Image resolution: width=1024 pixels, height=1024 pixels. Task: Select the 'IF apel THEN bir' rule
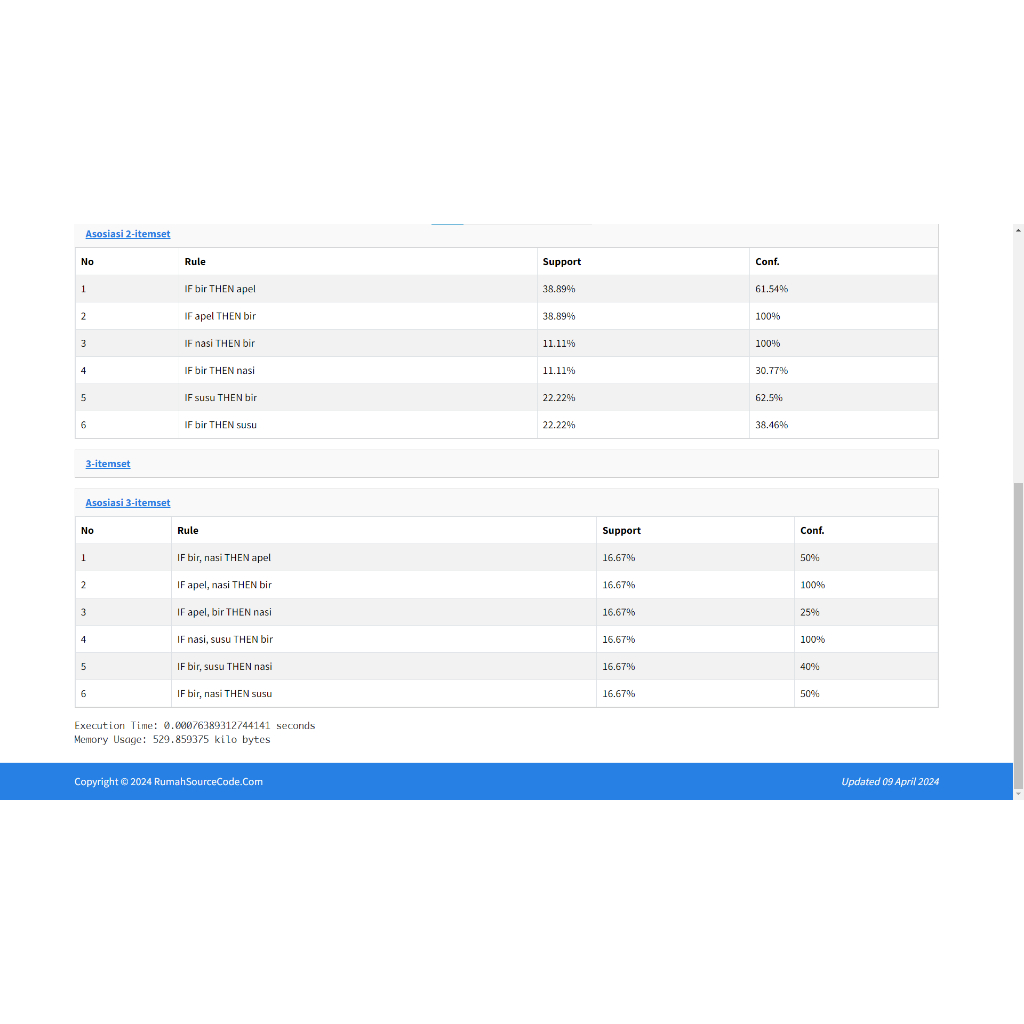pyautogui.click(x=220, y=316)
